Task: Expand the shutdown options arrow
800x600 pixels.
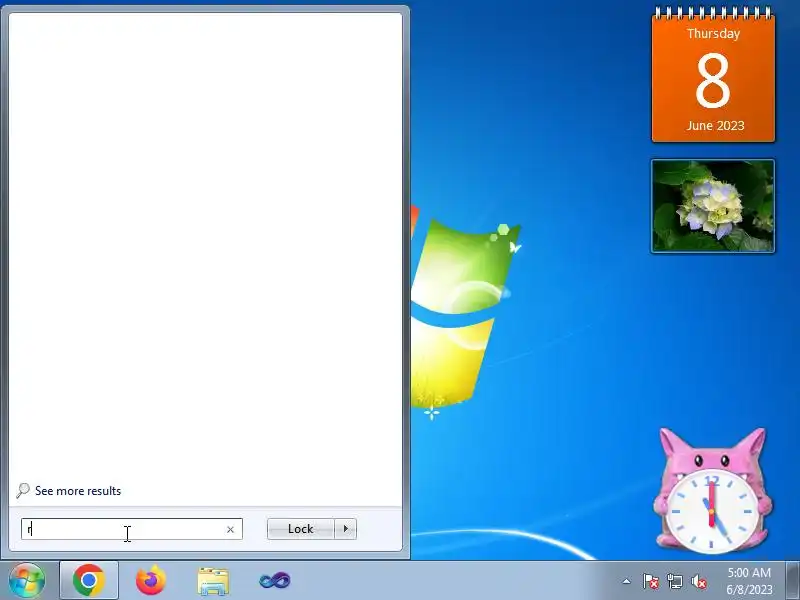Action: tap(345, 529)
